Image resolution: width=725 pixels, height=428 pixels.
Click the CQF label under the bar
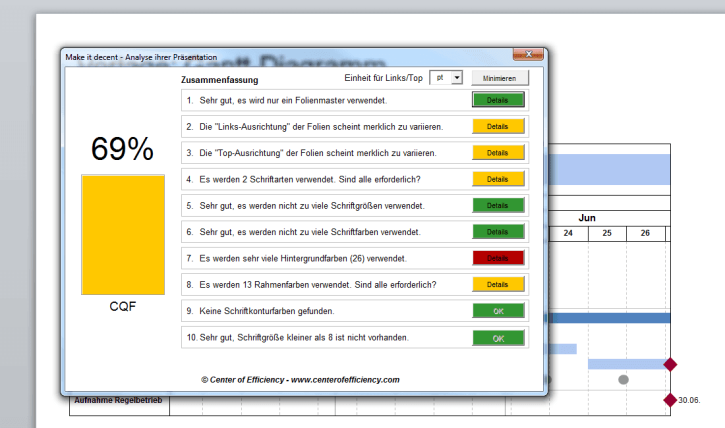pos(123,306)
